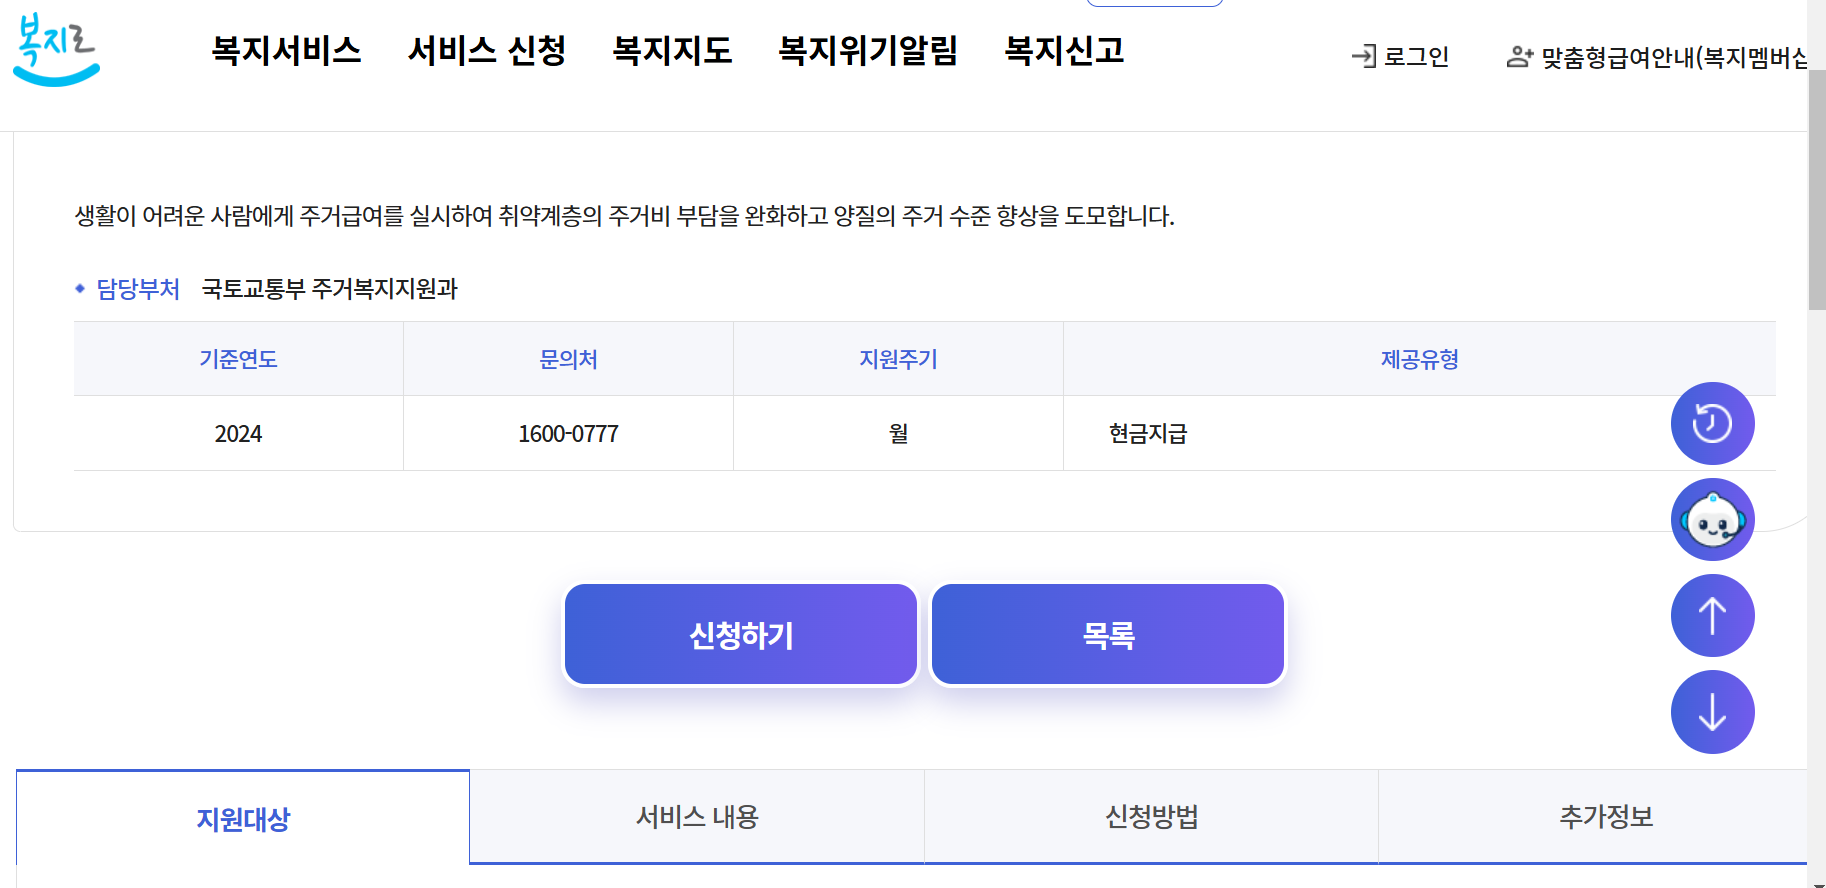Click the circular history icon

tap(1712, 423)
